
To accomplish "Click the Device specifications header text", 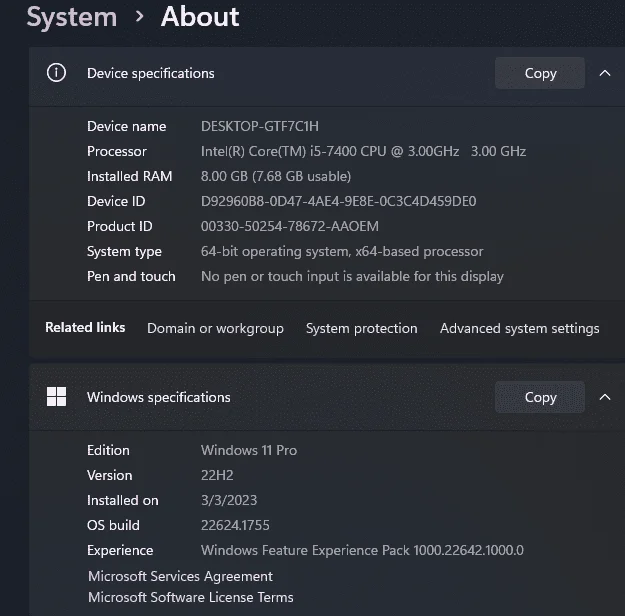I will coord(151,73).
